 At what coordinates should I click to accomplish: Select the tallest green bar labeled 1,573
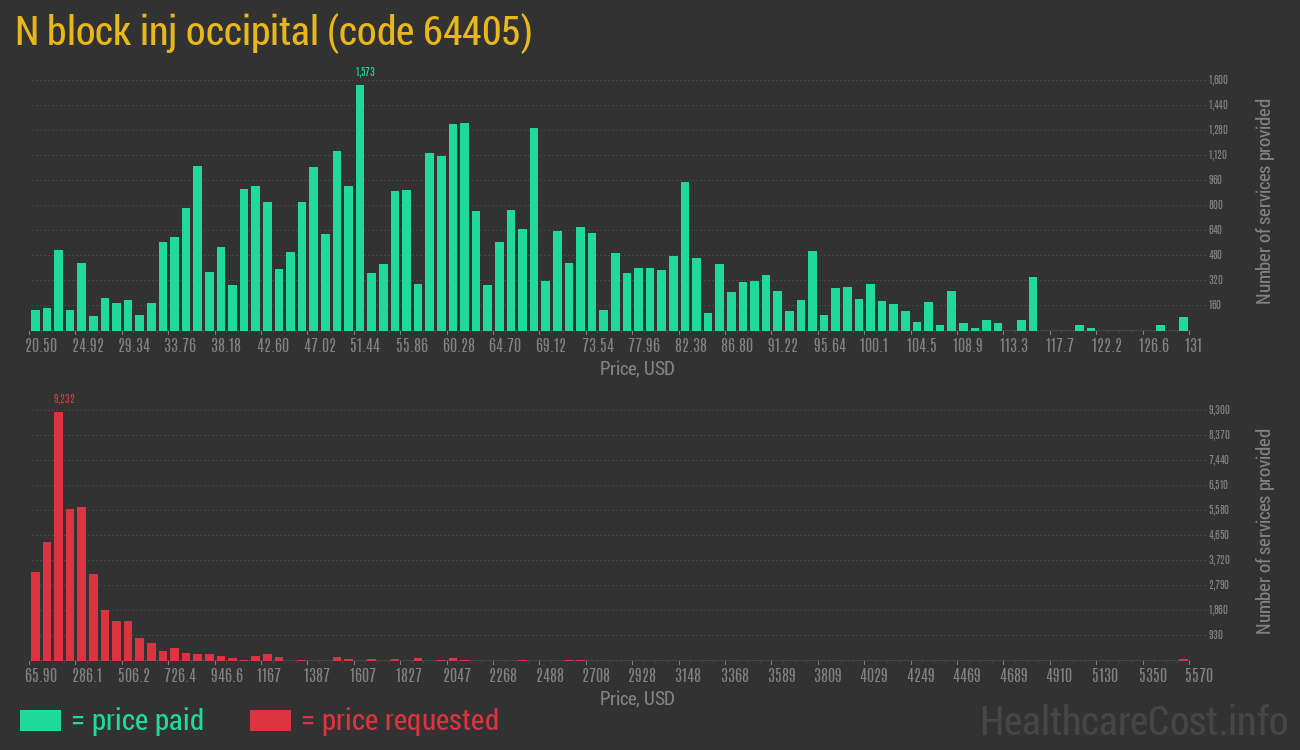pos(360,207)
